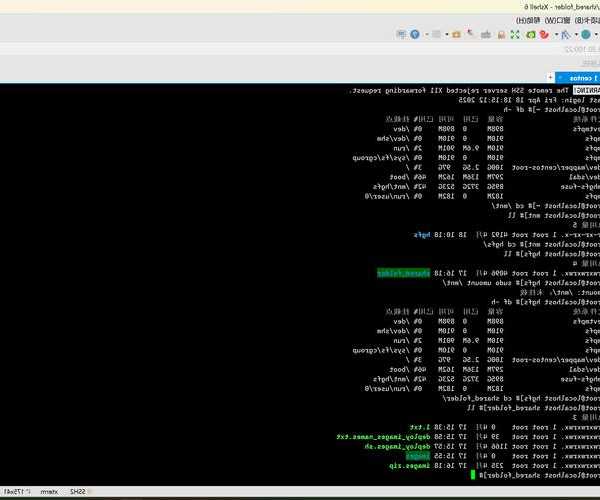Open the blue help question-mark icon
The width and height of the screenshot is (600, 500).
[x=415, y=34]
